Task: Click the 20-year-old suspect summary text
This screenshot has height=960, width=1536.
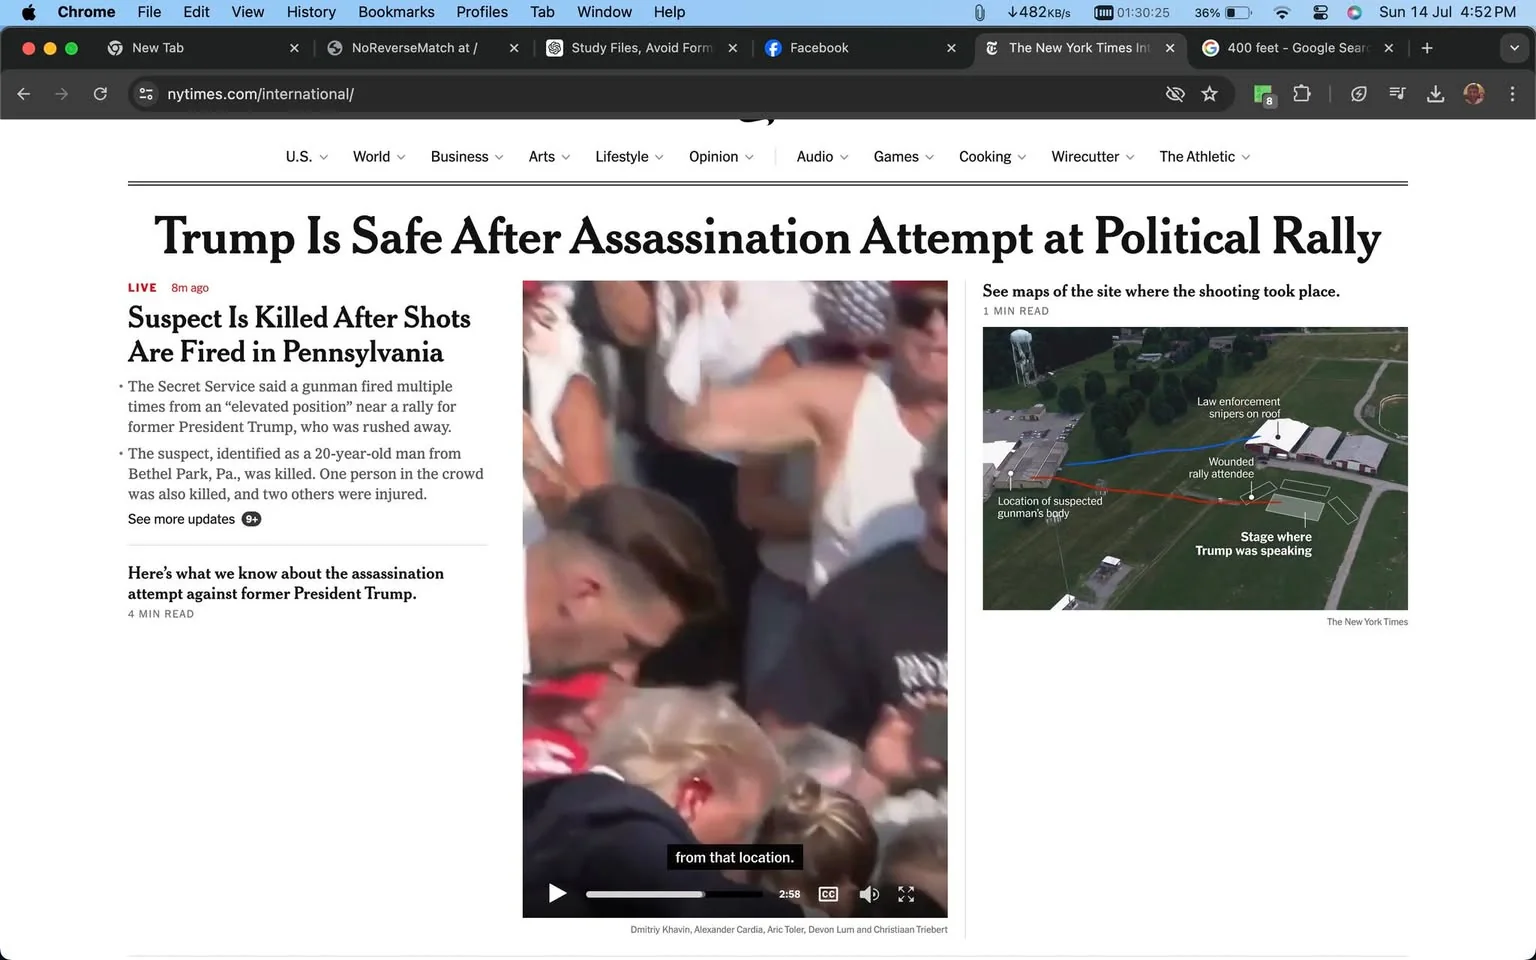Action: [x=305, y=474]
